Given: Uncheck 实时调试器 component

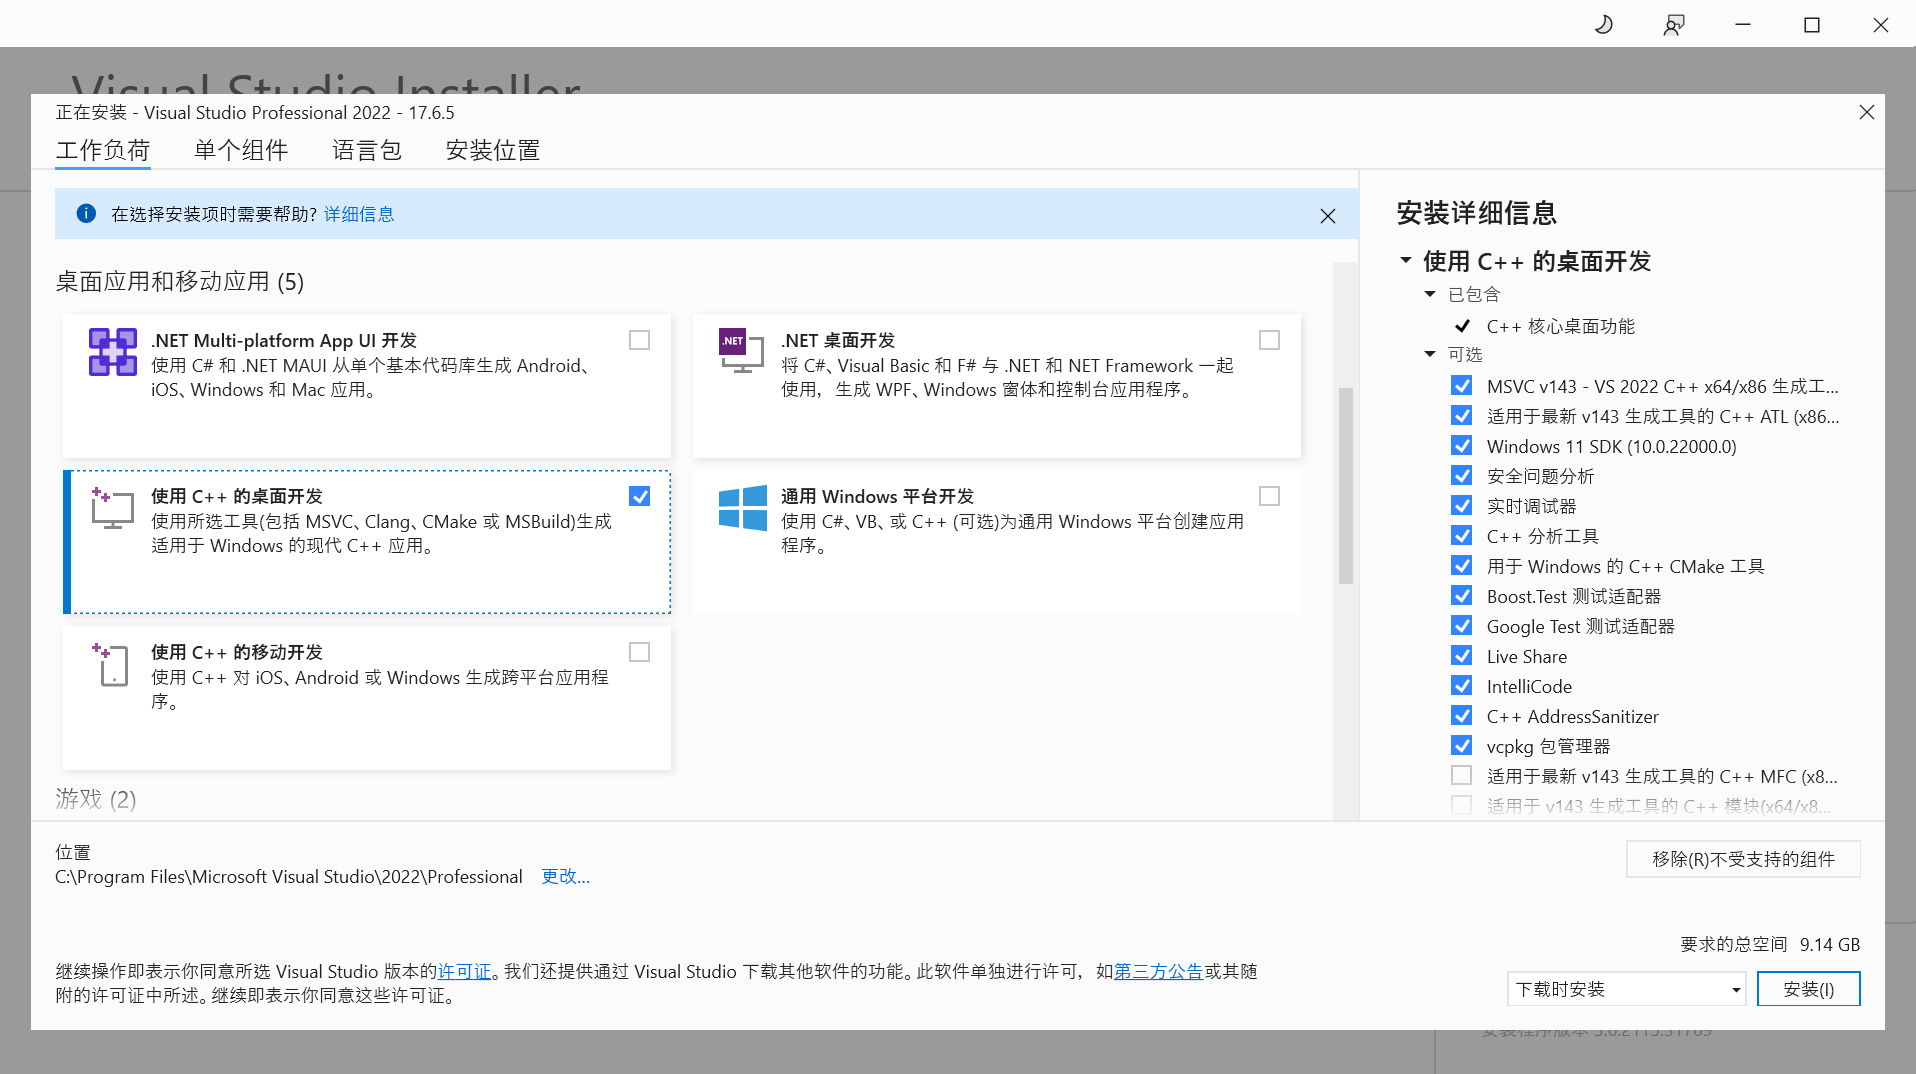Looking at the screenshot, I should pyautogui.click(x=1461, y=505).
